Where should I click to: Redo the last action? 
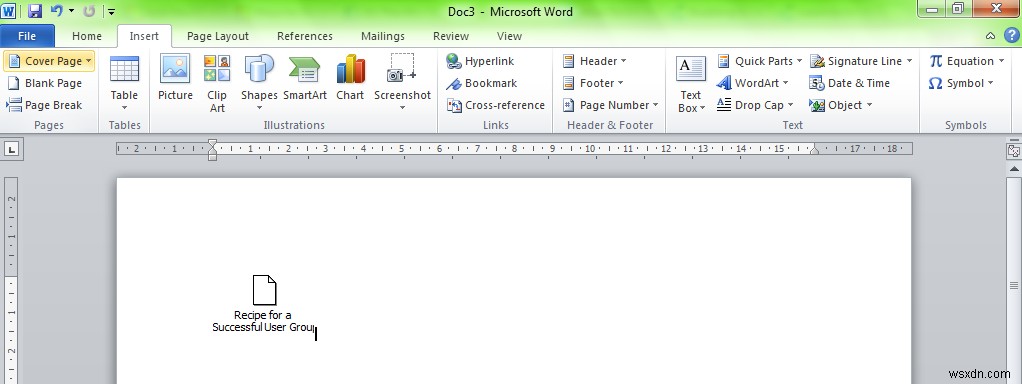point(89,11)
